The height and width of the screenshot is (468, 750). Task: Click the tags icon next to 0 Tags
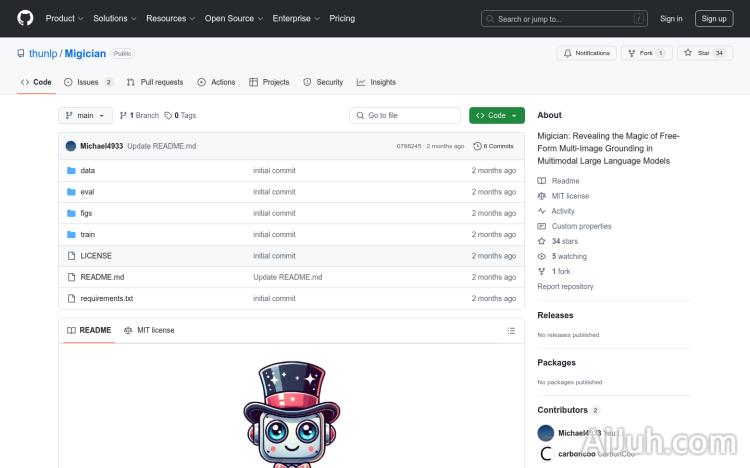168,116
